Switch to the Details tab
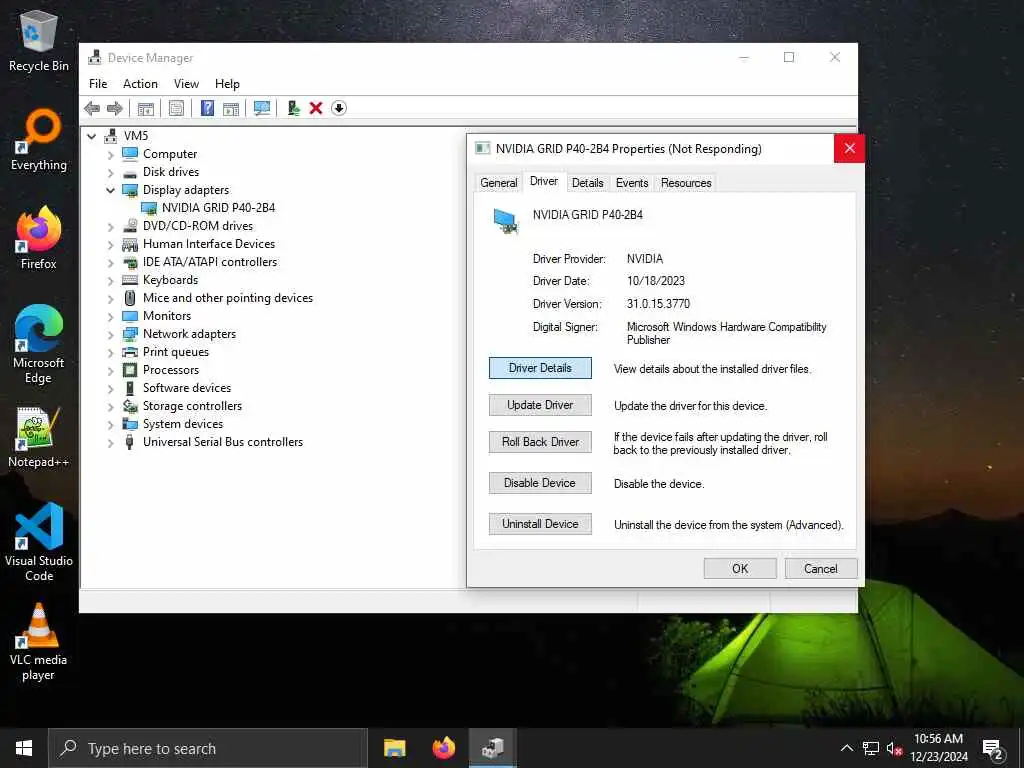The width and height of the screenshot is (1024, 768). point(588,183)
